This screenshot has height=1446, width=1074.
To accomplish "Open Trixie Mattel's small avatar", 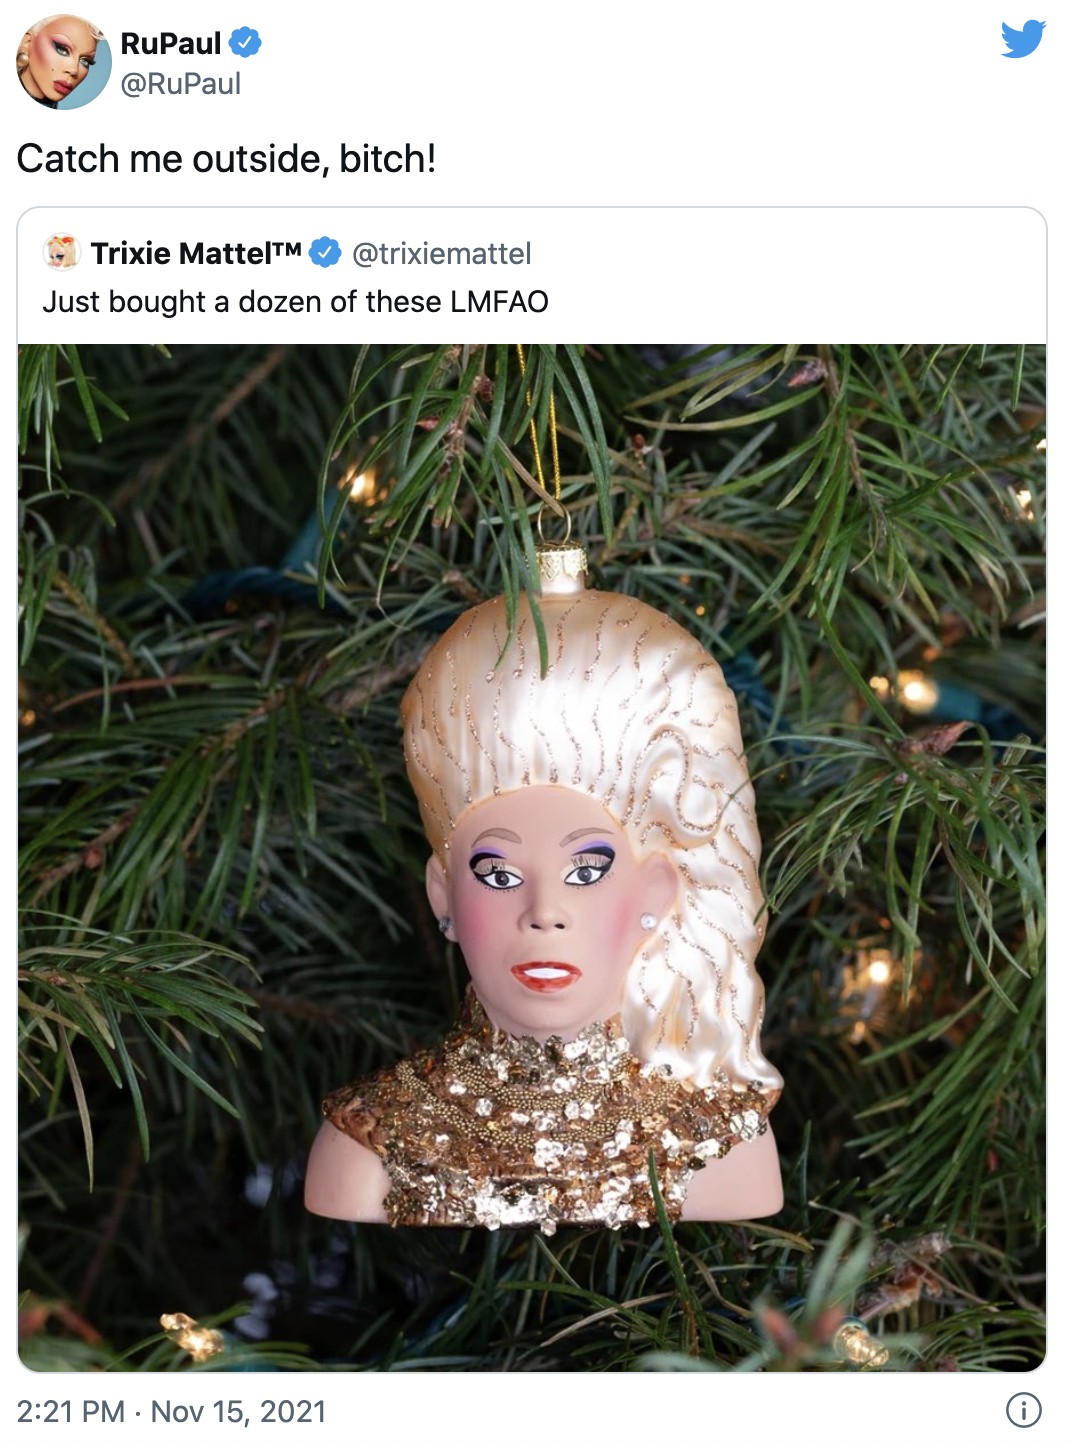I will tap(61, 252).
